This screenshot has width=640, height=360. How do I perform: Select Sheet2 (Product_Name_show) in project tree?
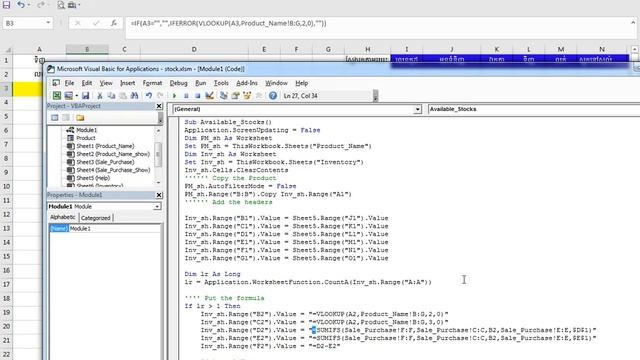(113, 154)
